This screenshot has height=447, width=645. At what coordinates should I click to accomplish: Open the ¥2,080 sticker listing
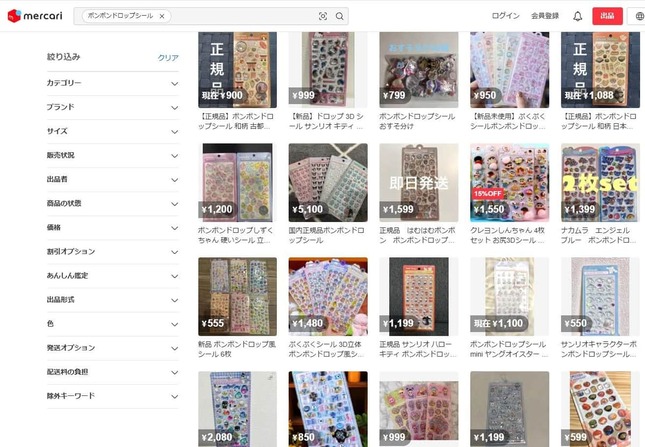click(237, 409)
